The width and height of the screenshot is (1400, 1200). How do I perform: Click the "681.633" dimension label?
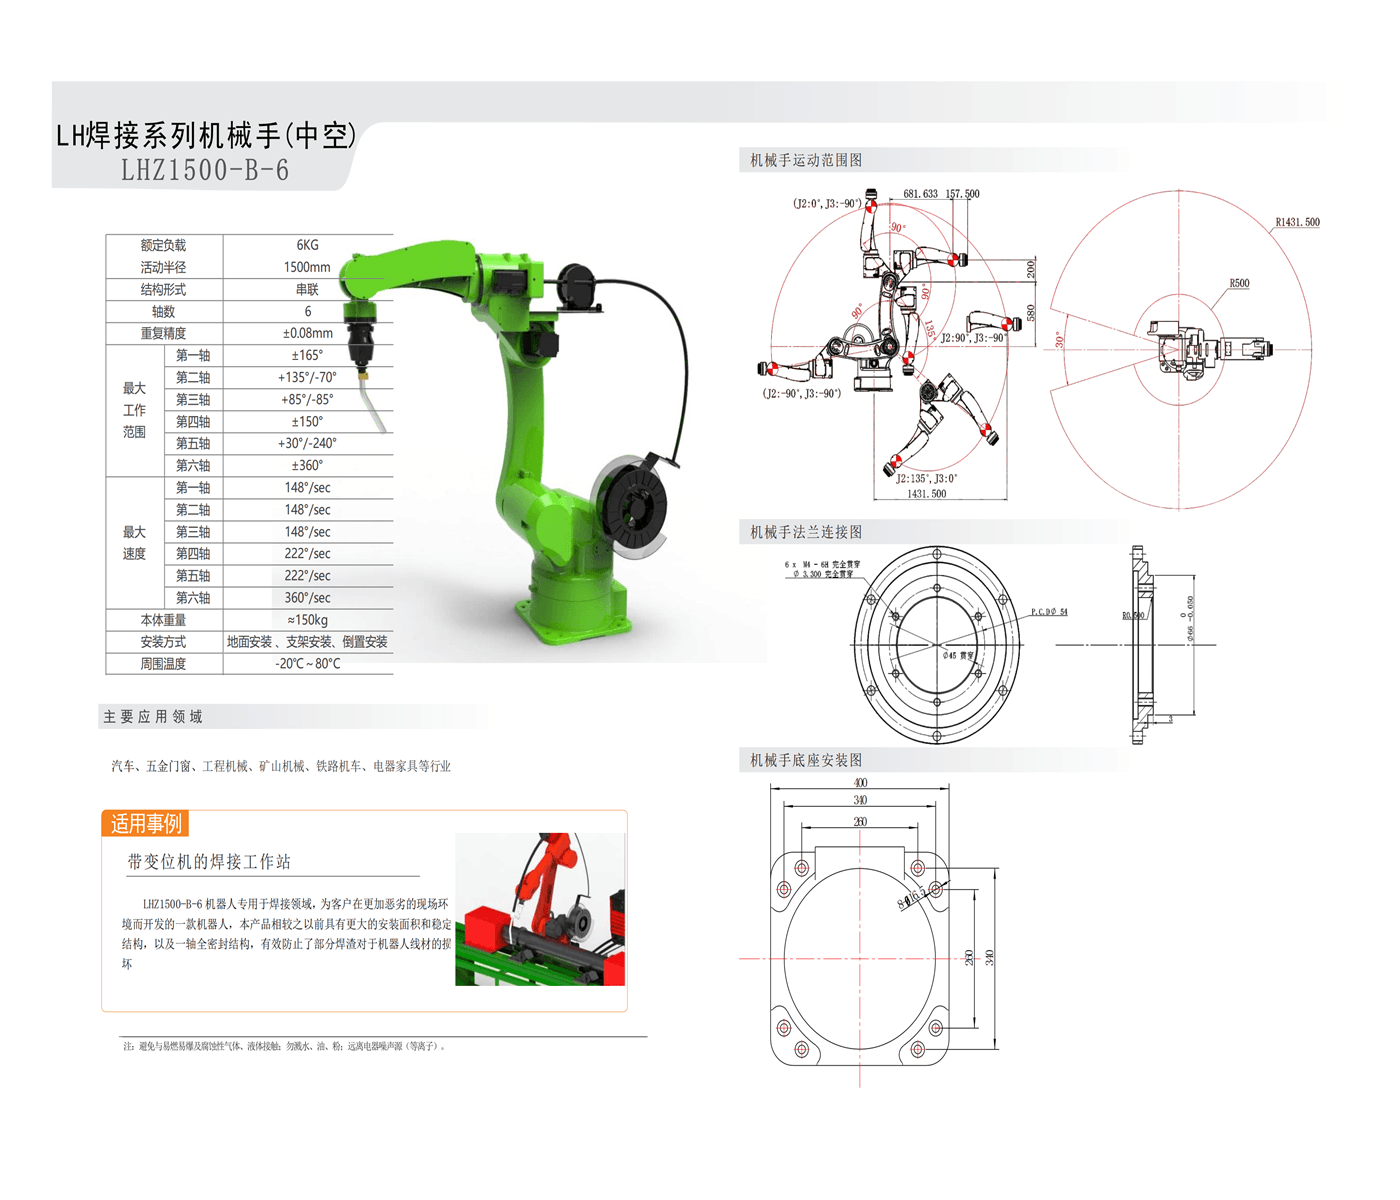click(920, 194)
